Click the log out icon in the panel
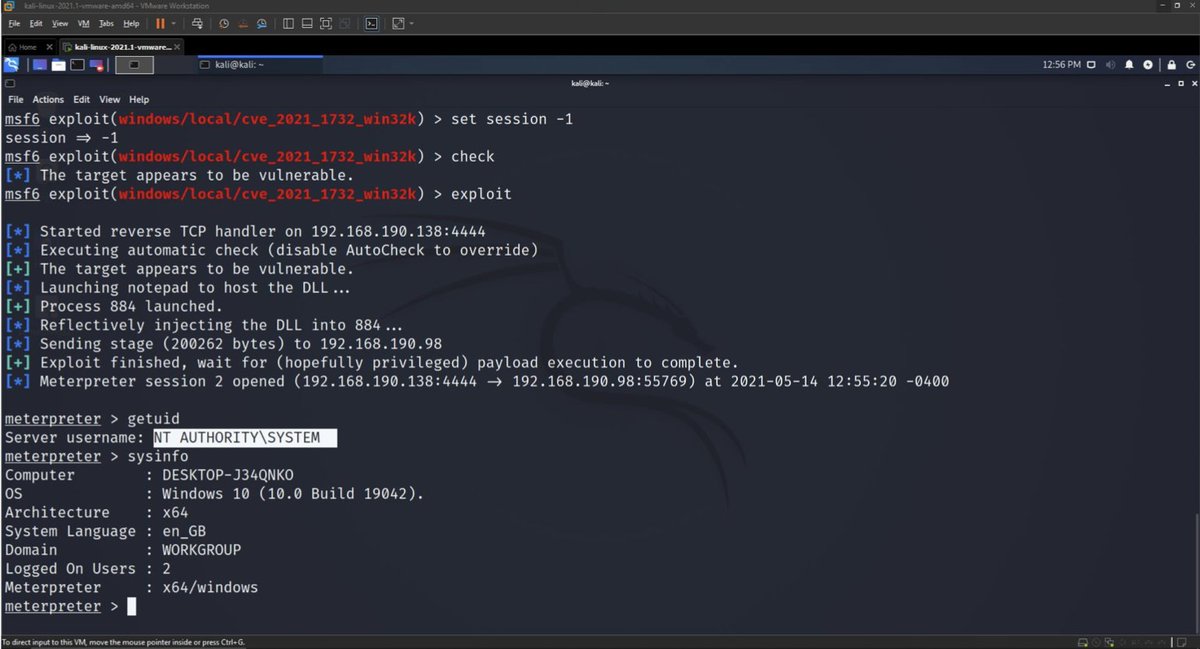 tap(1189, 65)
